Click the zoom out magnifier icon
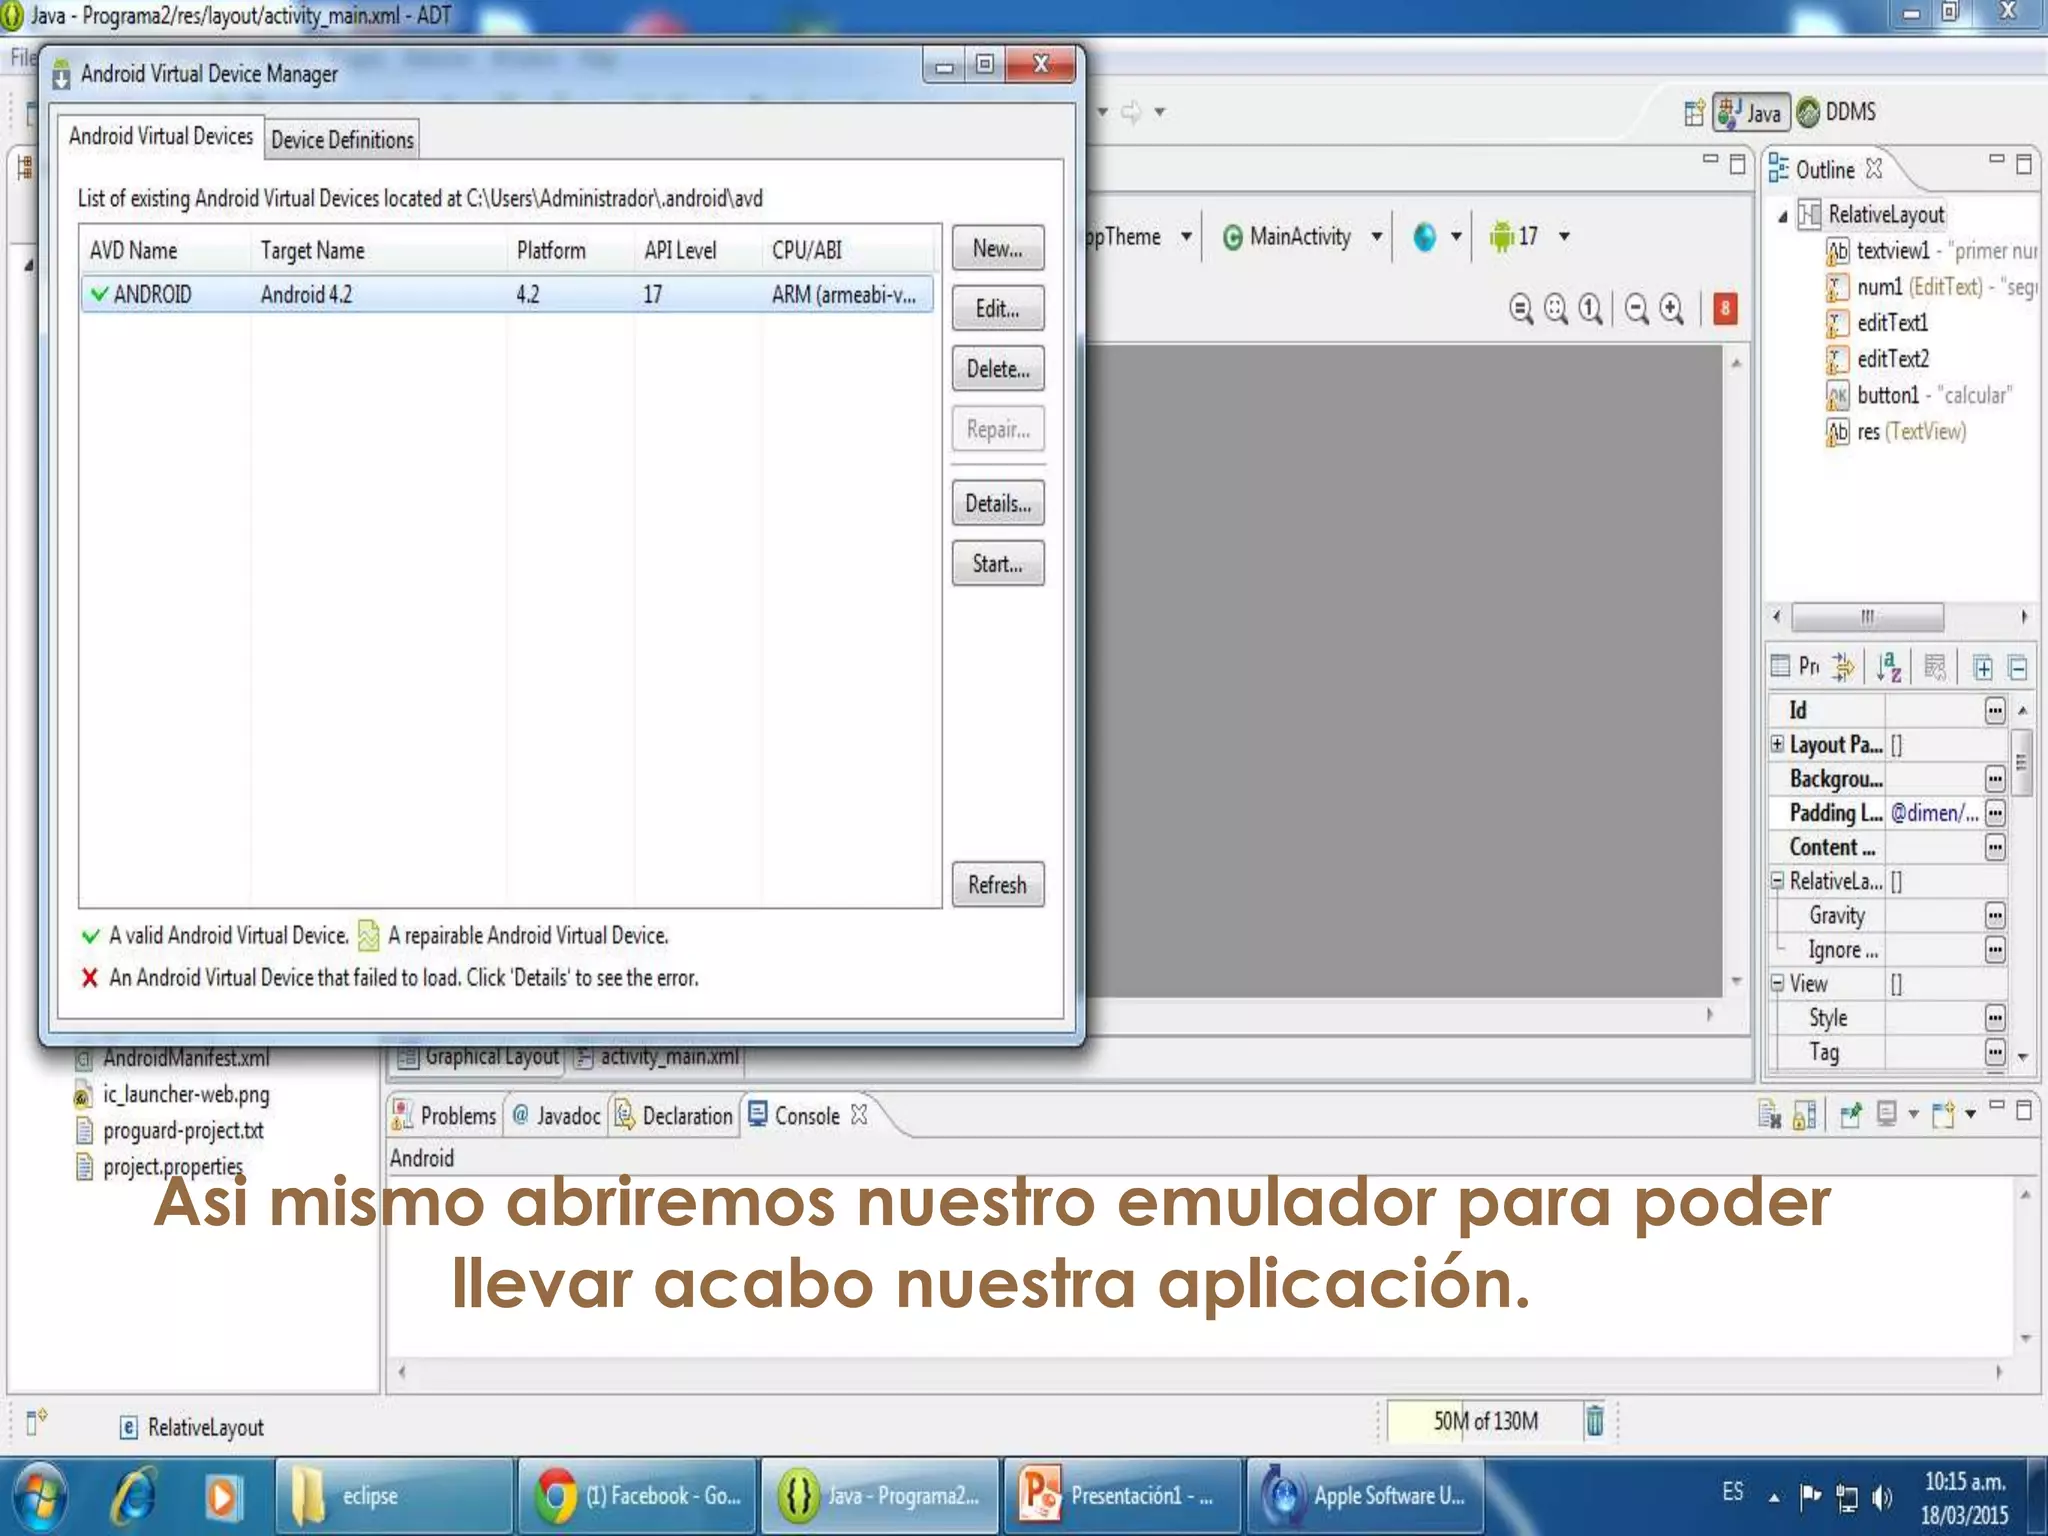Image resolution: width=2048 pixels, height=1536 pixels. [1637, 308]
